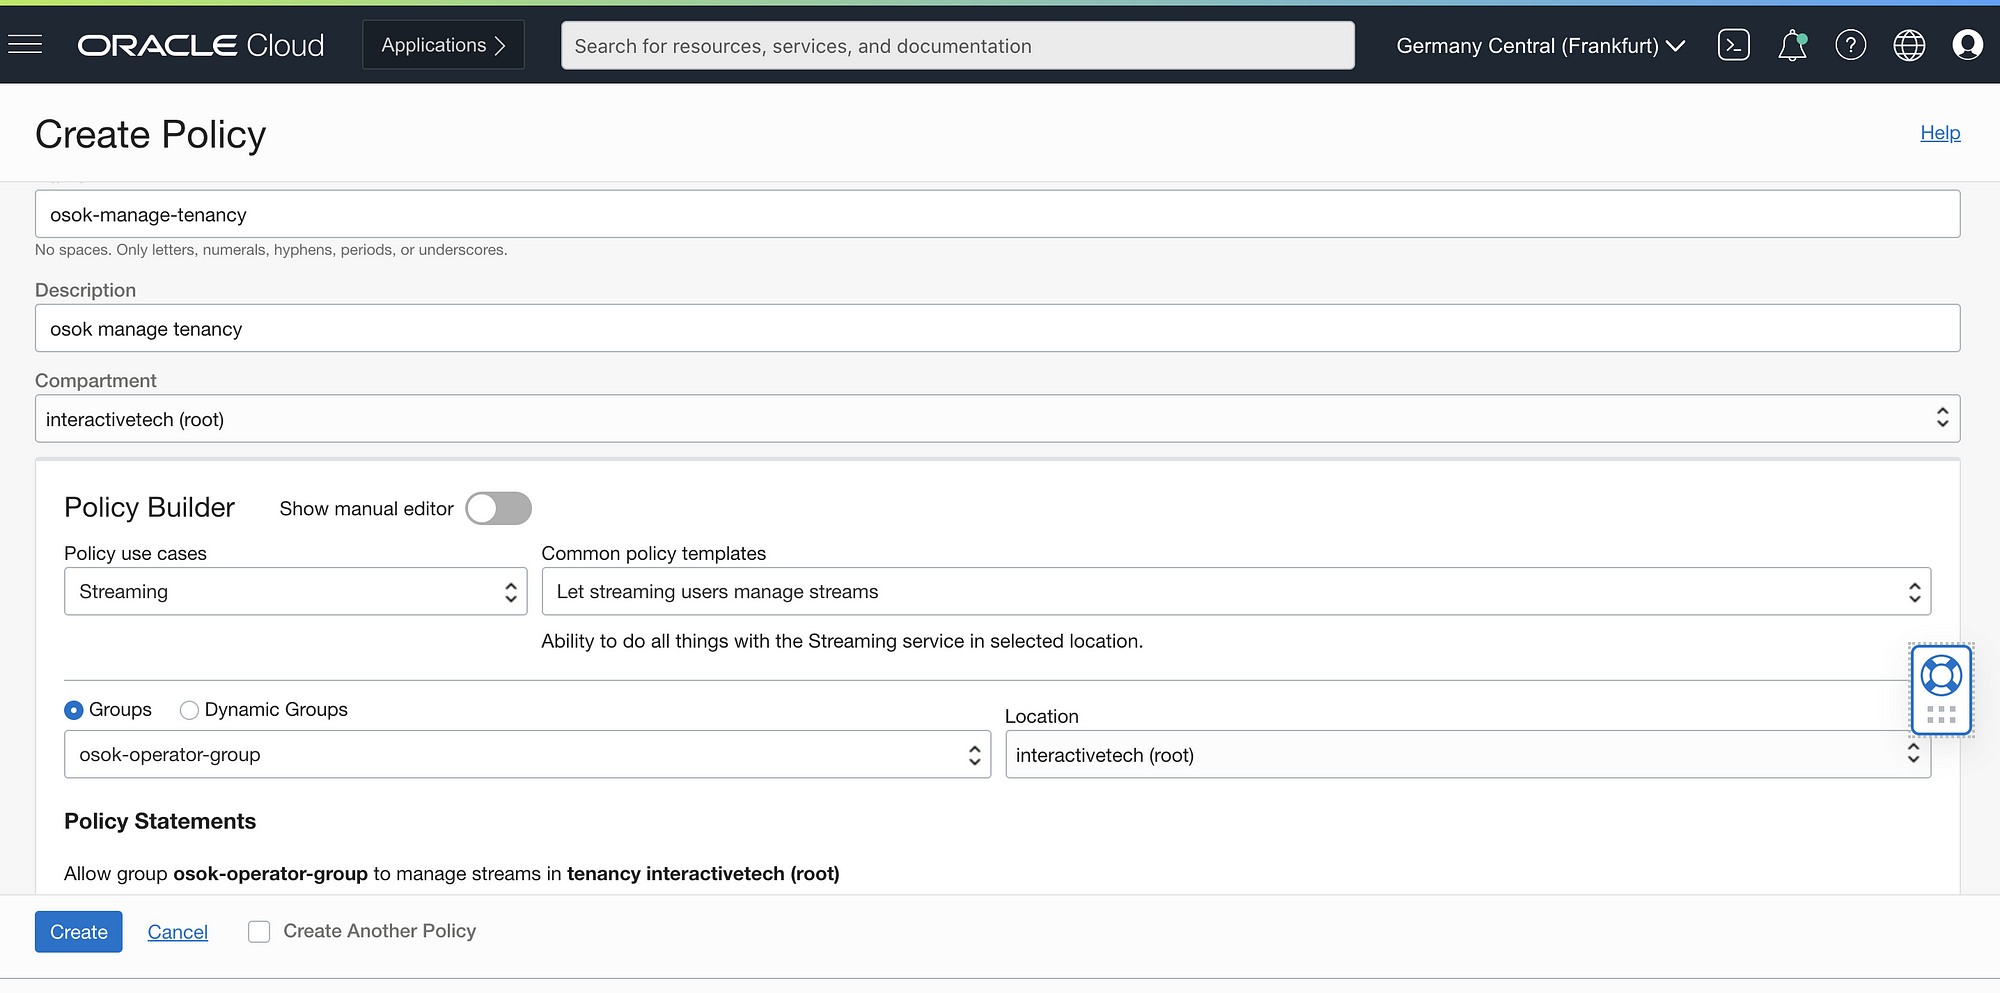Click the 'Allow group osok-operator-group' statement
Viewport: 2000px width, 993px height.
(x=452, y=874)
